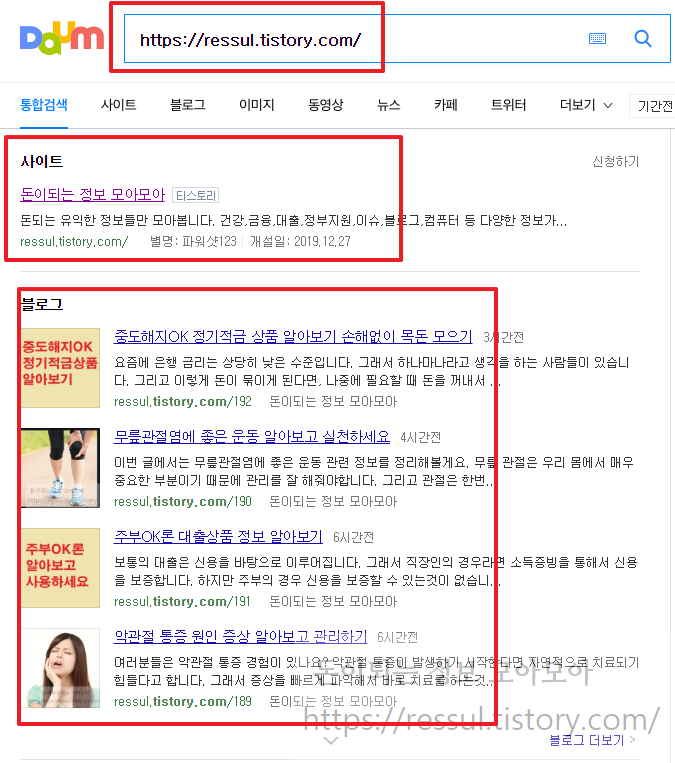Click the 3시간전 timestamp

[503, 337]
